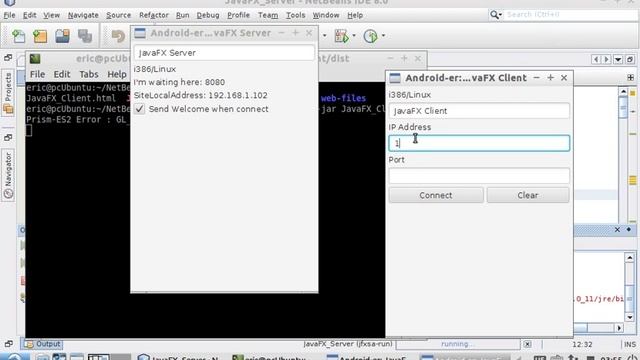Click the running progress bar
This screenshot has height=360, width=640.
(x=458, y=344)
